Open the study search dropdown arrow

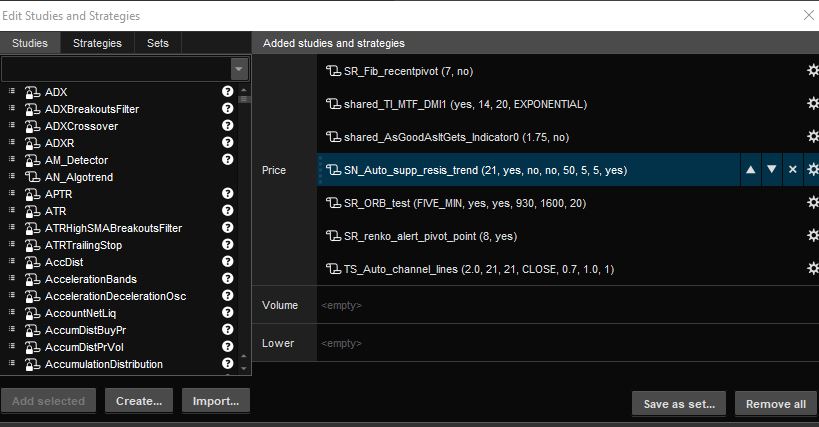point(239,69)
